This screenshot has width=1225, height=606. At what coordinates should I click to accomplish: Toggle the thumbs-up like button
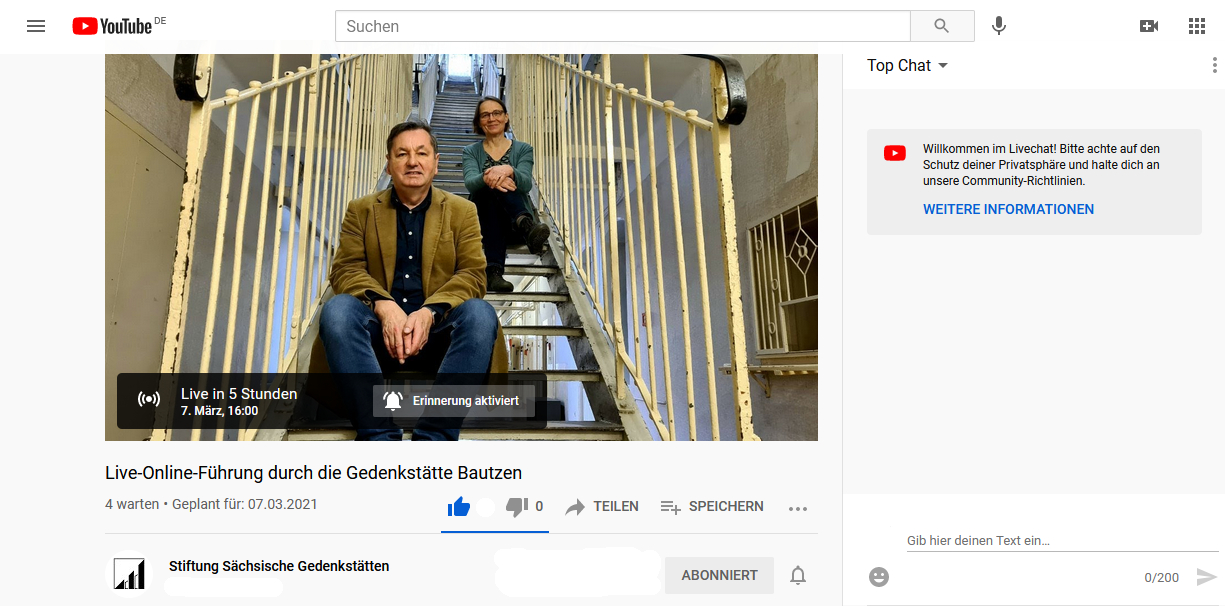coord(459,507)
